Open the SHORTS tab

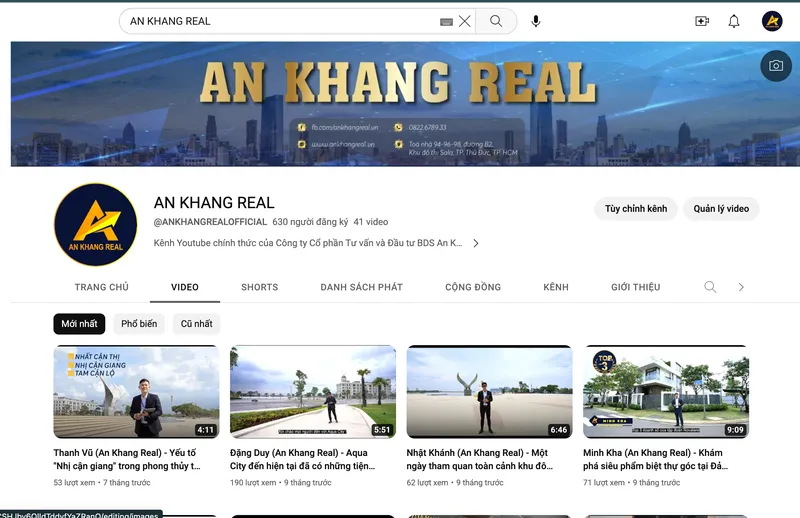click(260, 287)
